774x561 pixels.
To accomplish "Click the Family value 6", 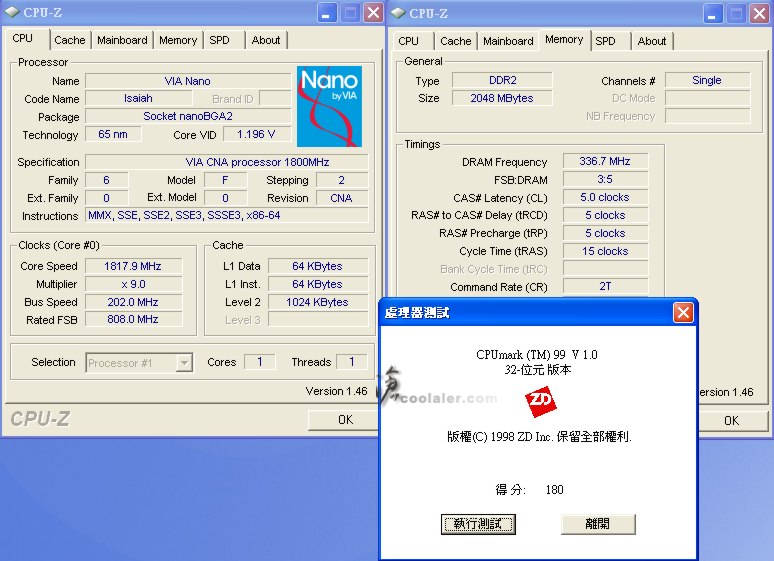I will click(x=107, y=180).
